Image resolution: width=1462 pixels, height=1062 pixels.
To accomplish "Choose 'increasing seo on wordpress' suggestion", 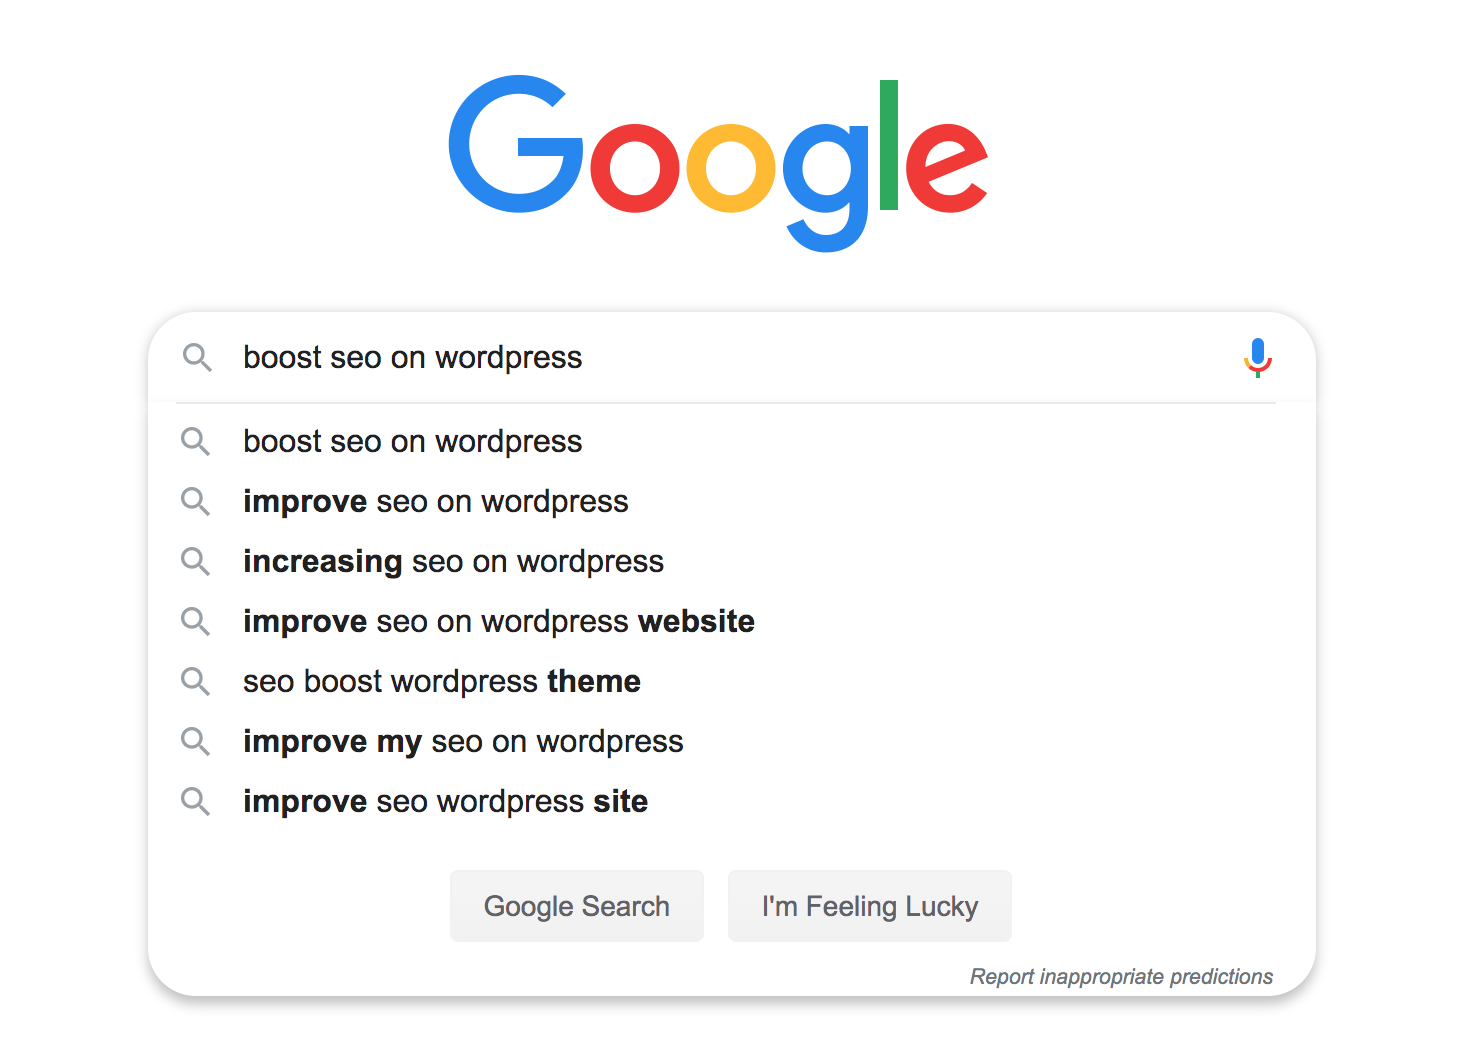I will 731,561.
